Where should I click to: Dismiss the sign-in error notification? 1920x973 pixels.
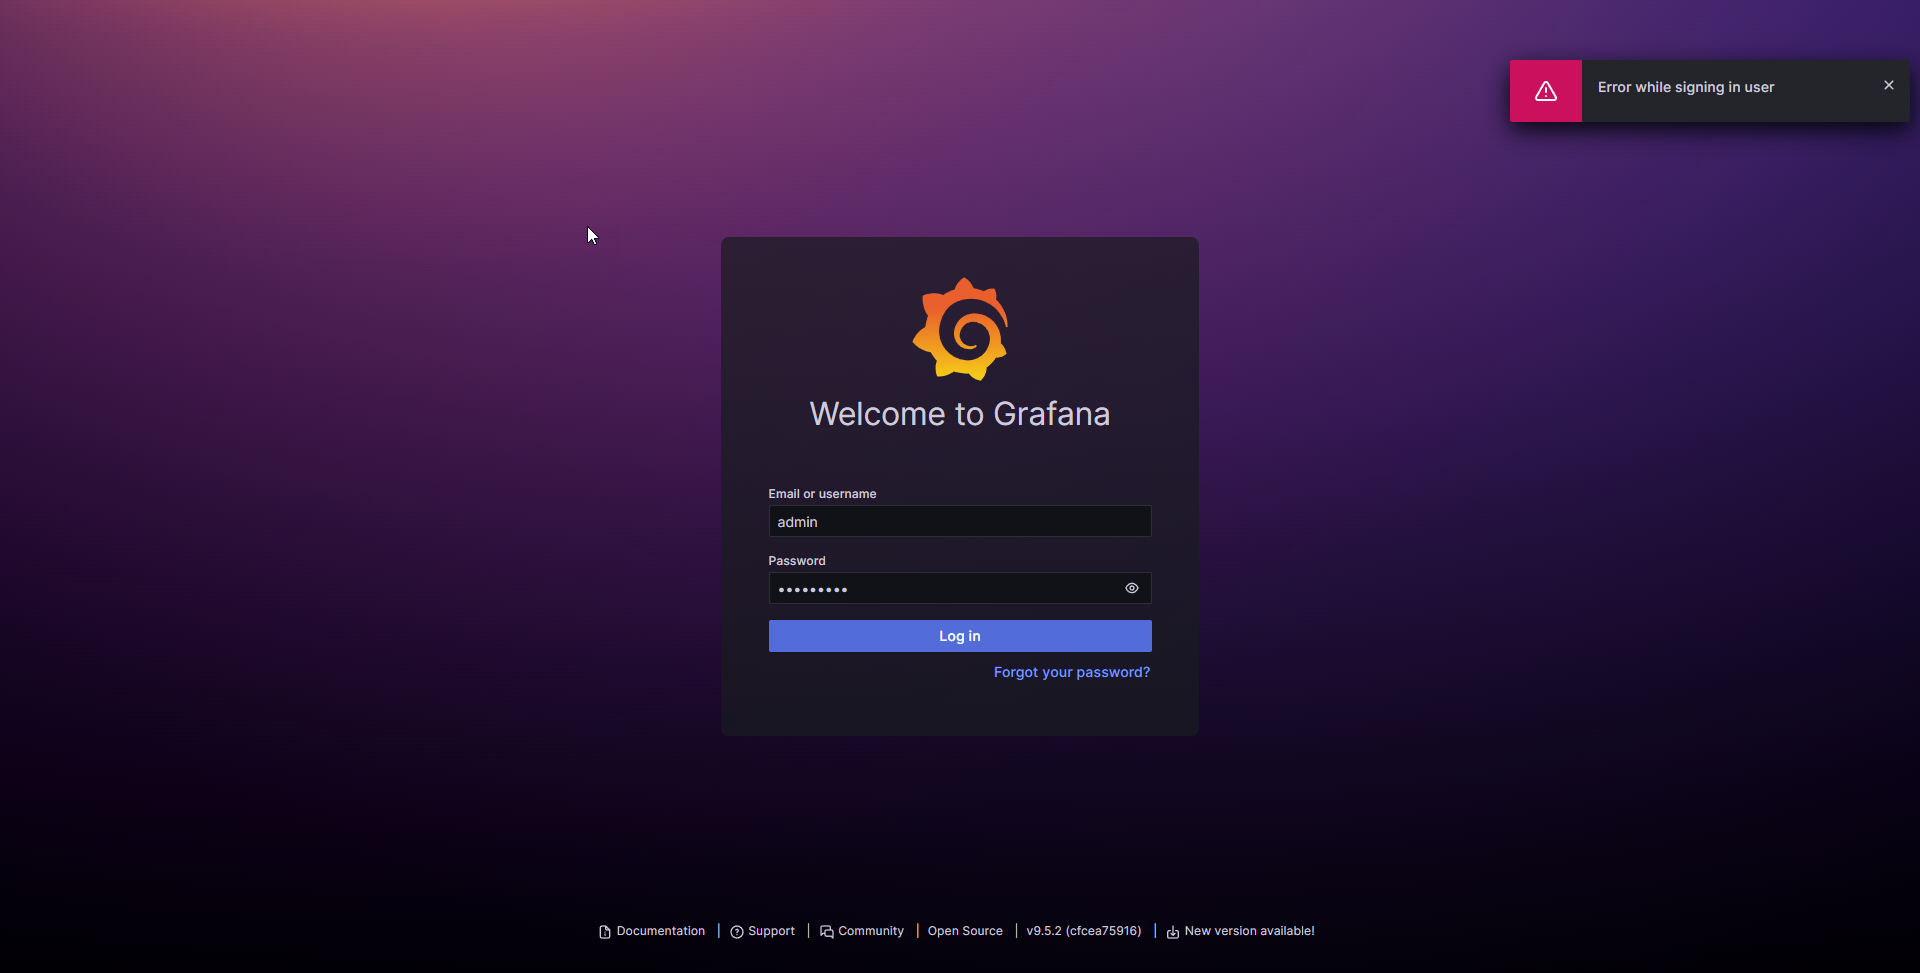point(1889,85)
